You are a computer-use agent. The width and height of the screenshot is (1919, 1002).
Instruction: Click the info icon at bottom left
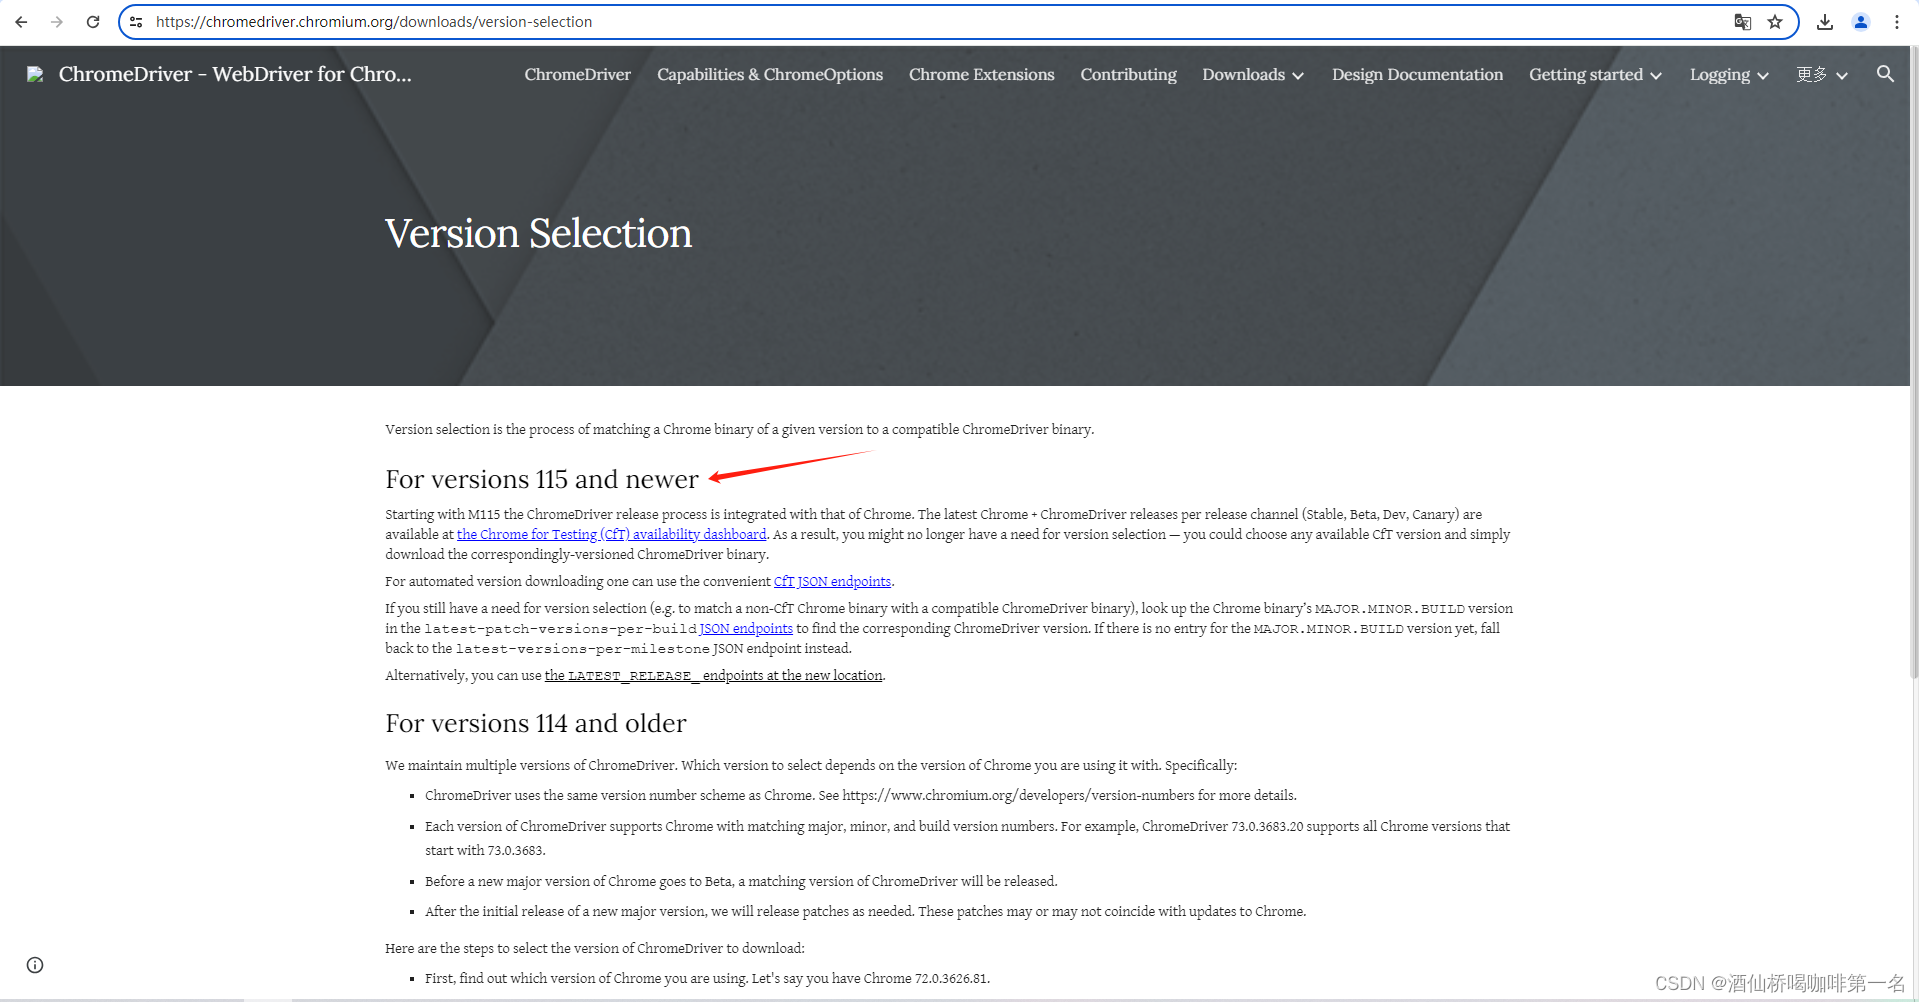point(35,965)
